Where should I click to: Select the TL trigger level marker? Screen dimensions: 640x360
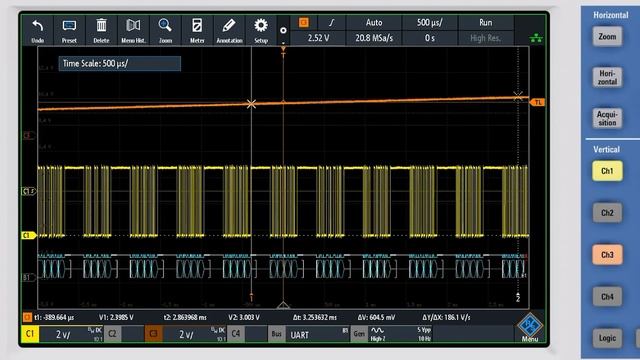[x=537, y=102]
